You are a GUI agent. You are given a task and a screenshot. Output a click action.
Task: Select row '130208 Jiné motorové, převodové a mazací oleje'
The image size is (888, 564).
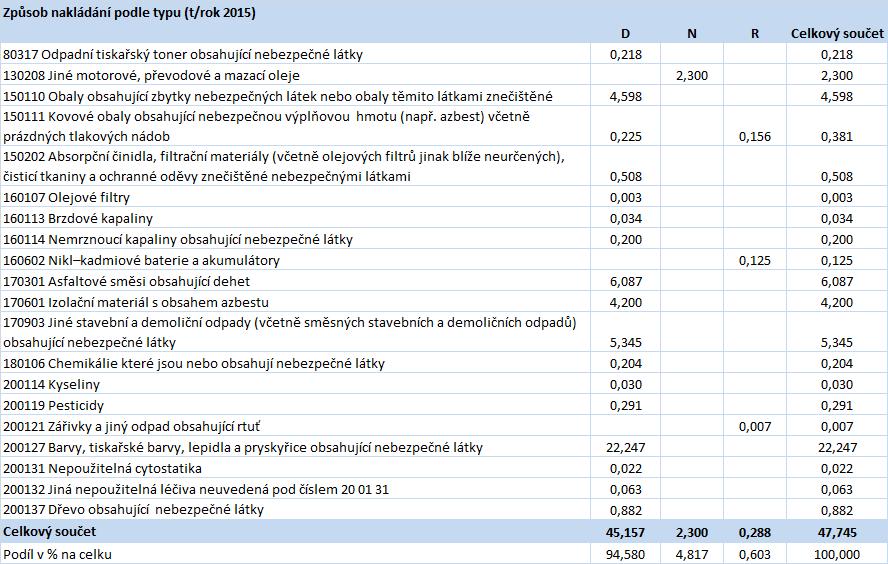point(444,75)
